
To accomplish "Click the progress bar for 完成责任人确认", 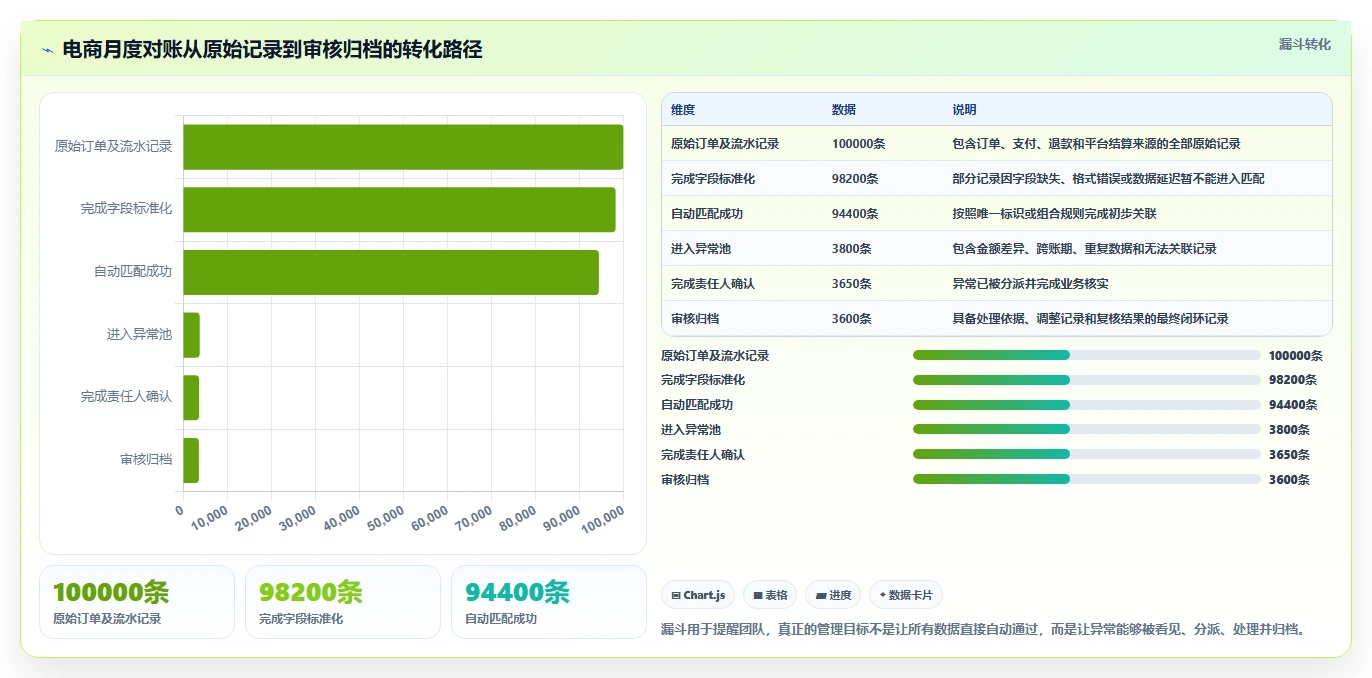I will pyautogui.click(x=1087, y=454).
